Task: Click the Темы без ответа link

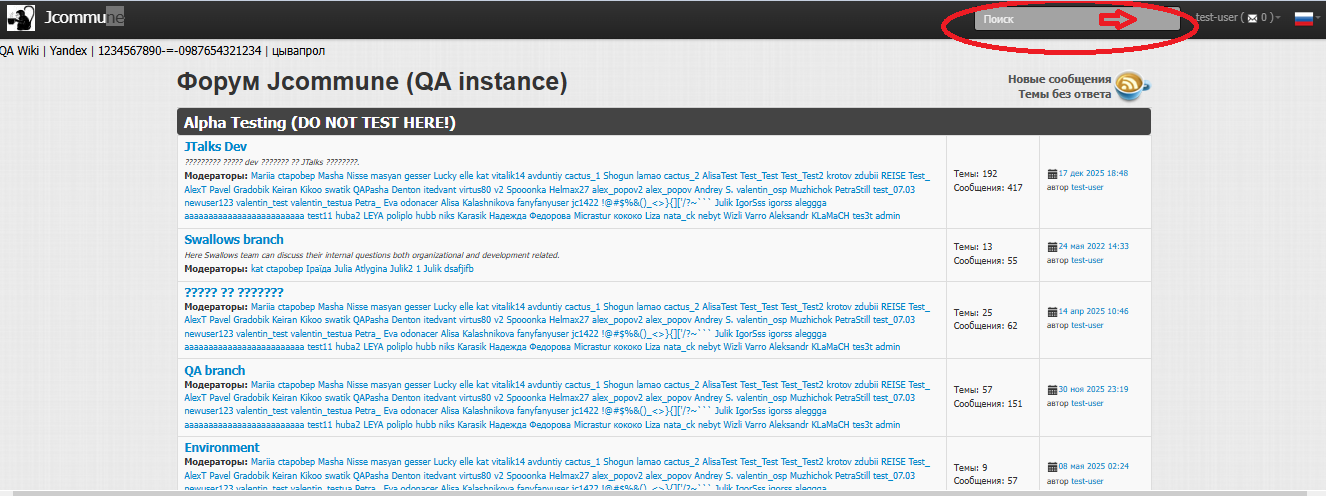Action: 1064,94
